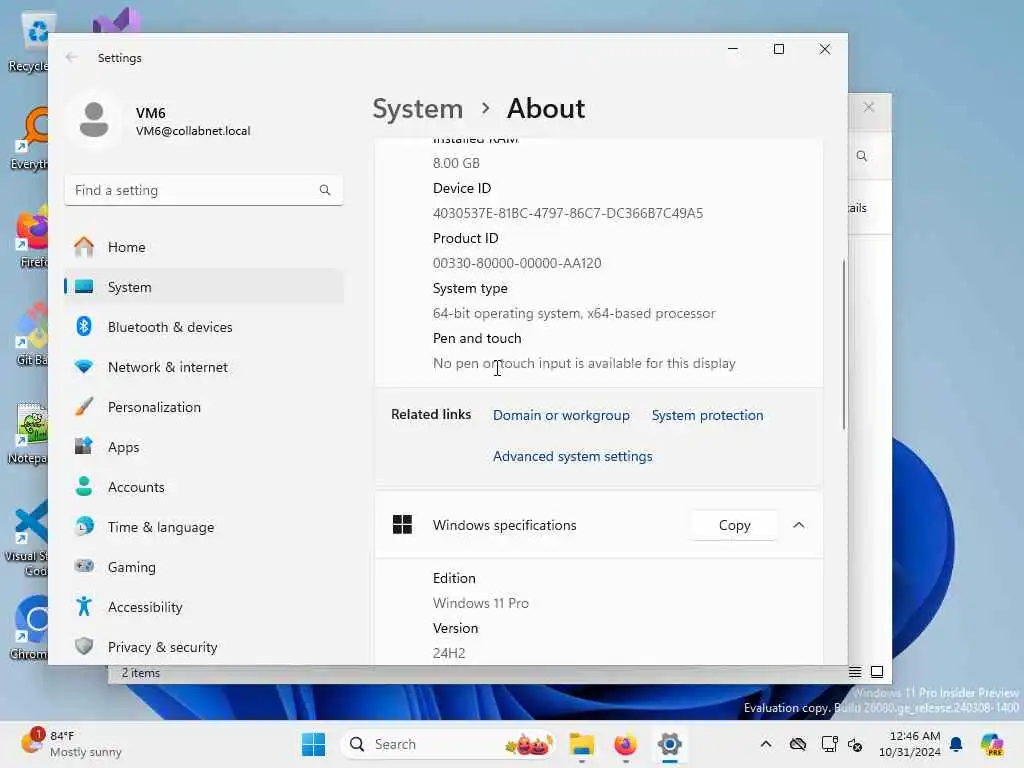The height and width of the screenshot is (768, 1024).
Task: Click the taskbar Search box
Action: click(448, 744)
